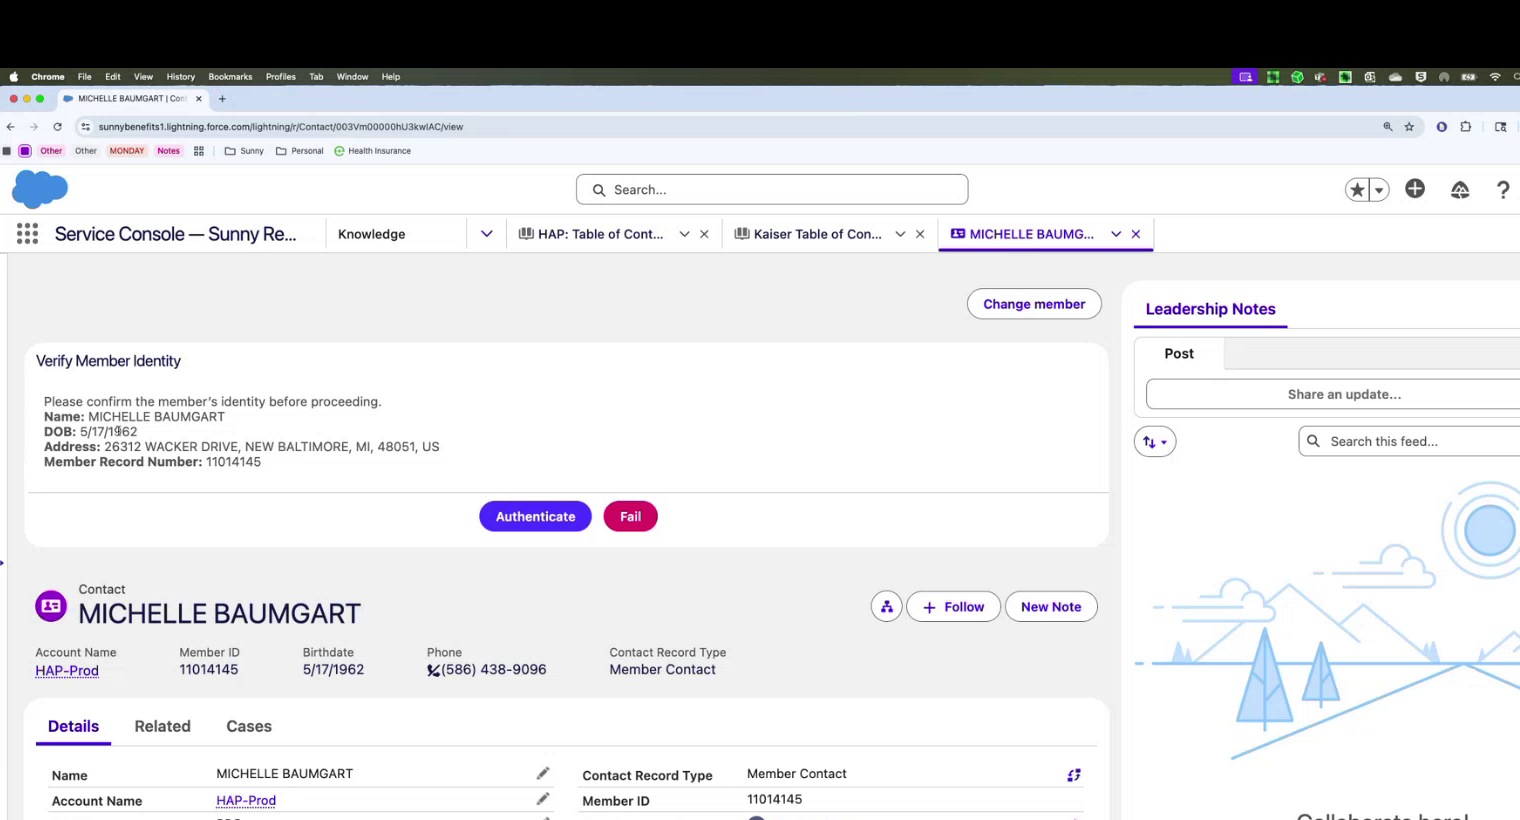Open the App Launcher grid icon

(x=27, y=234)
